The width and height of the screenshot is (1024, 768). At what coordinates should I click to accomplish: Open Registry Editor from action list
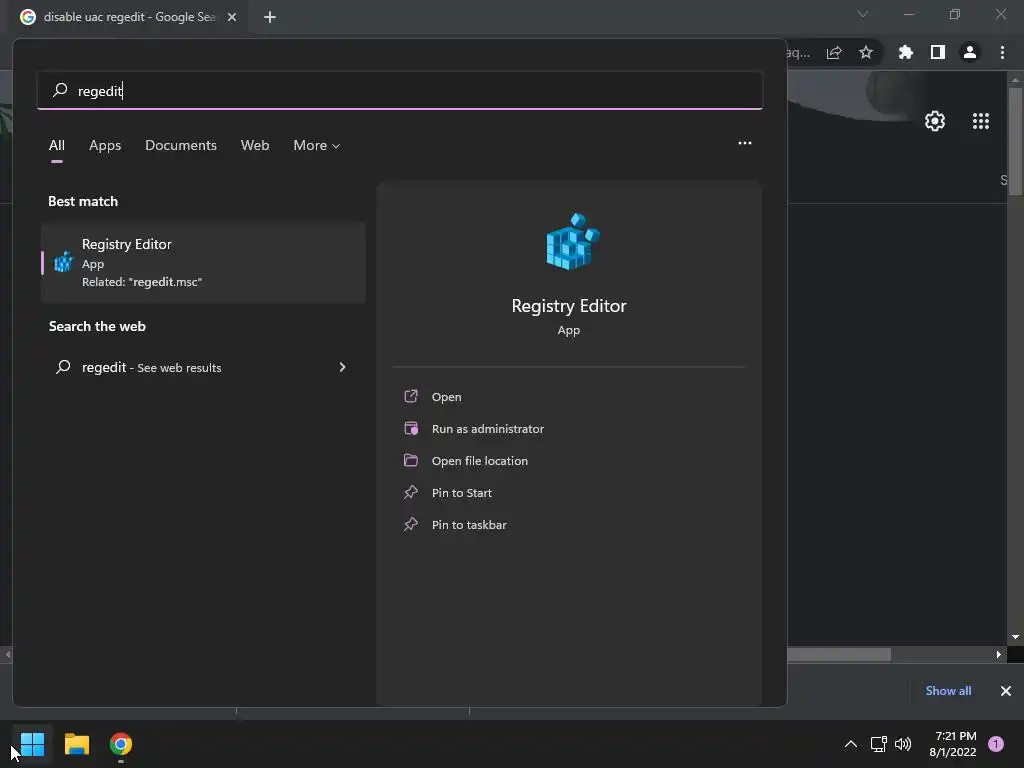(446, 397)
